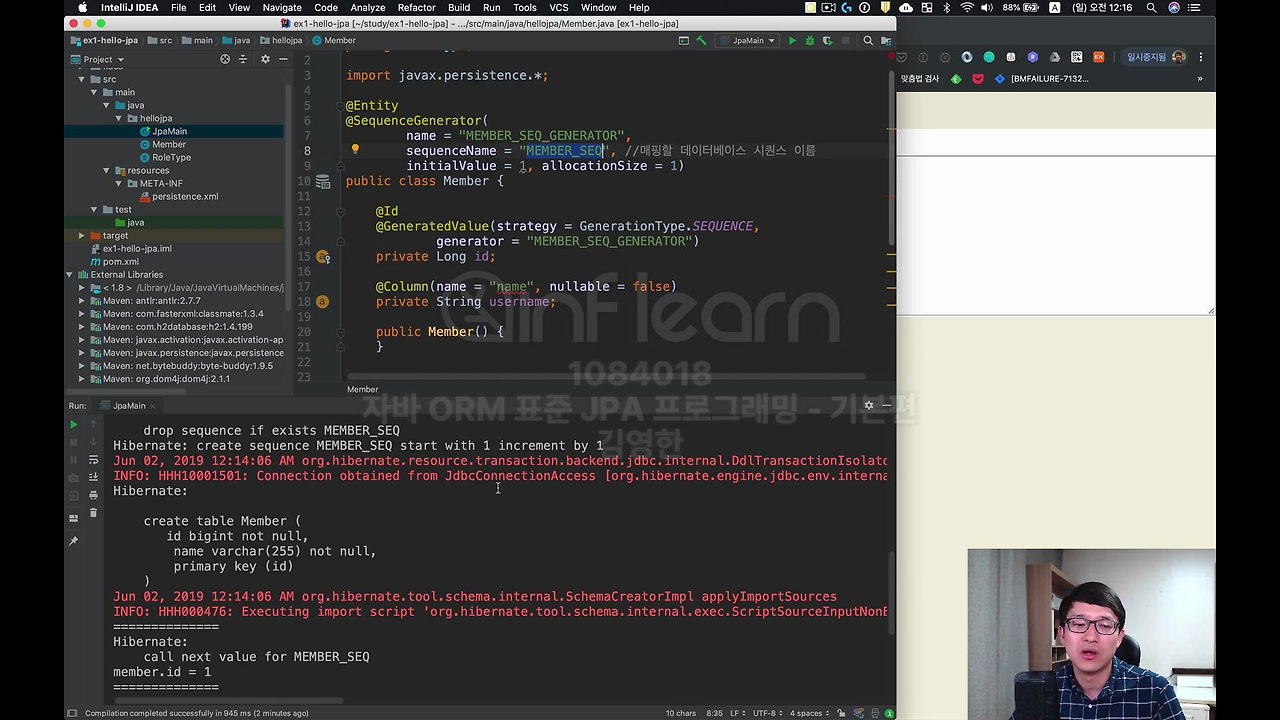
Task: Click the terminal-like icon left of the hammer
Action: [x=684, y=41]
